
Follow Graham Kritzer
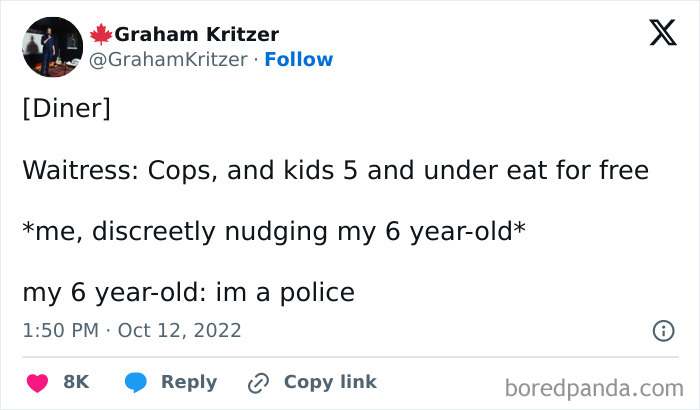click(299, 60)
